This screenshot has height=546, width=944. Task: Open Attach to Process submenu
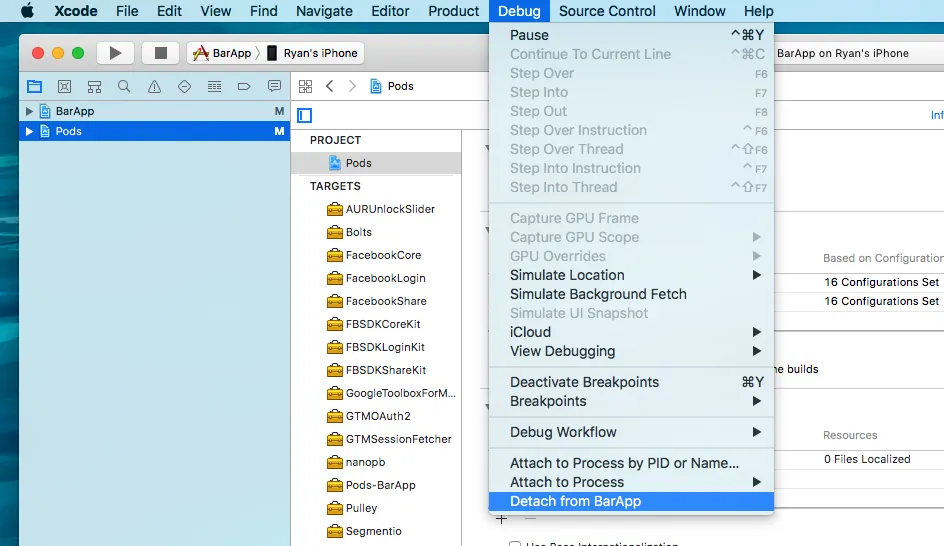(x=631, y=482)
